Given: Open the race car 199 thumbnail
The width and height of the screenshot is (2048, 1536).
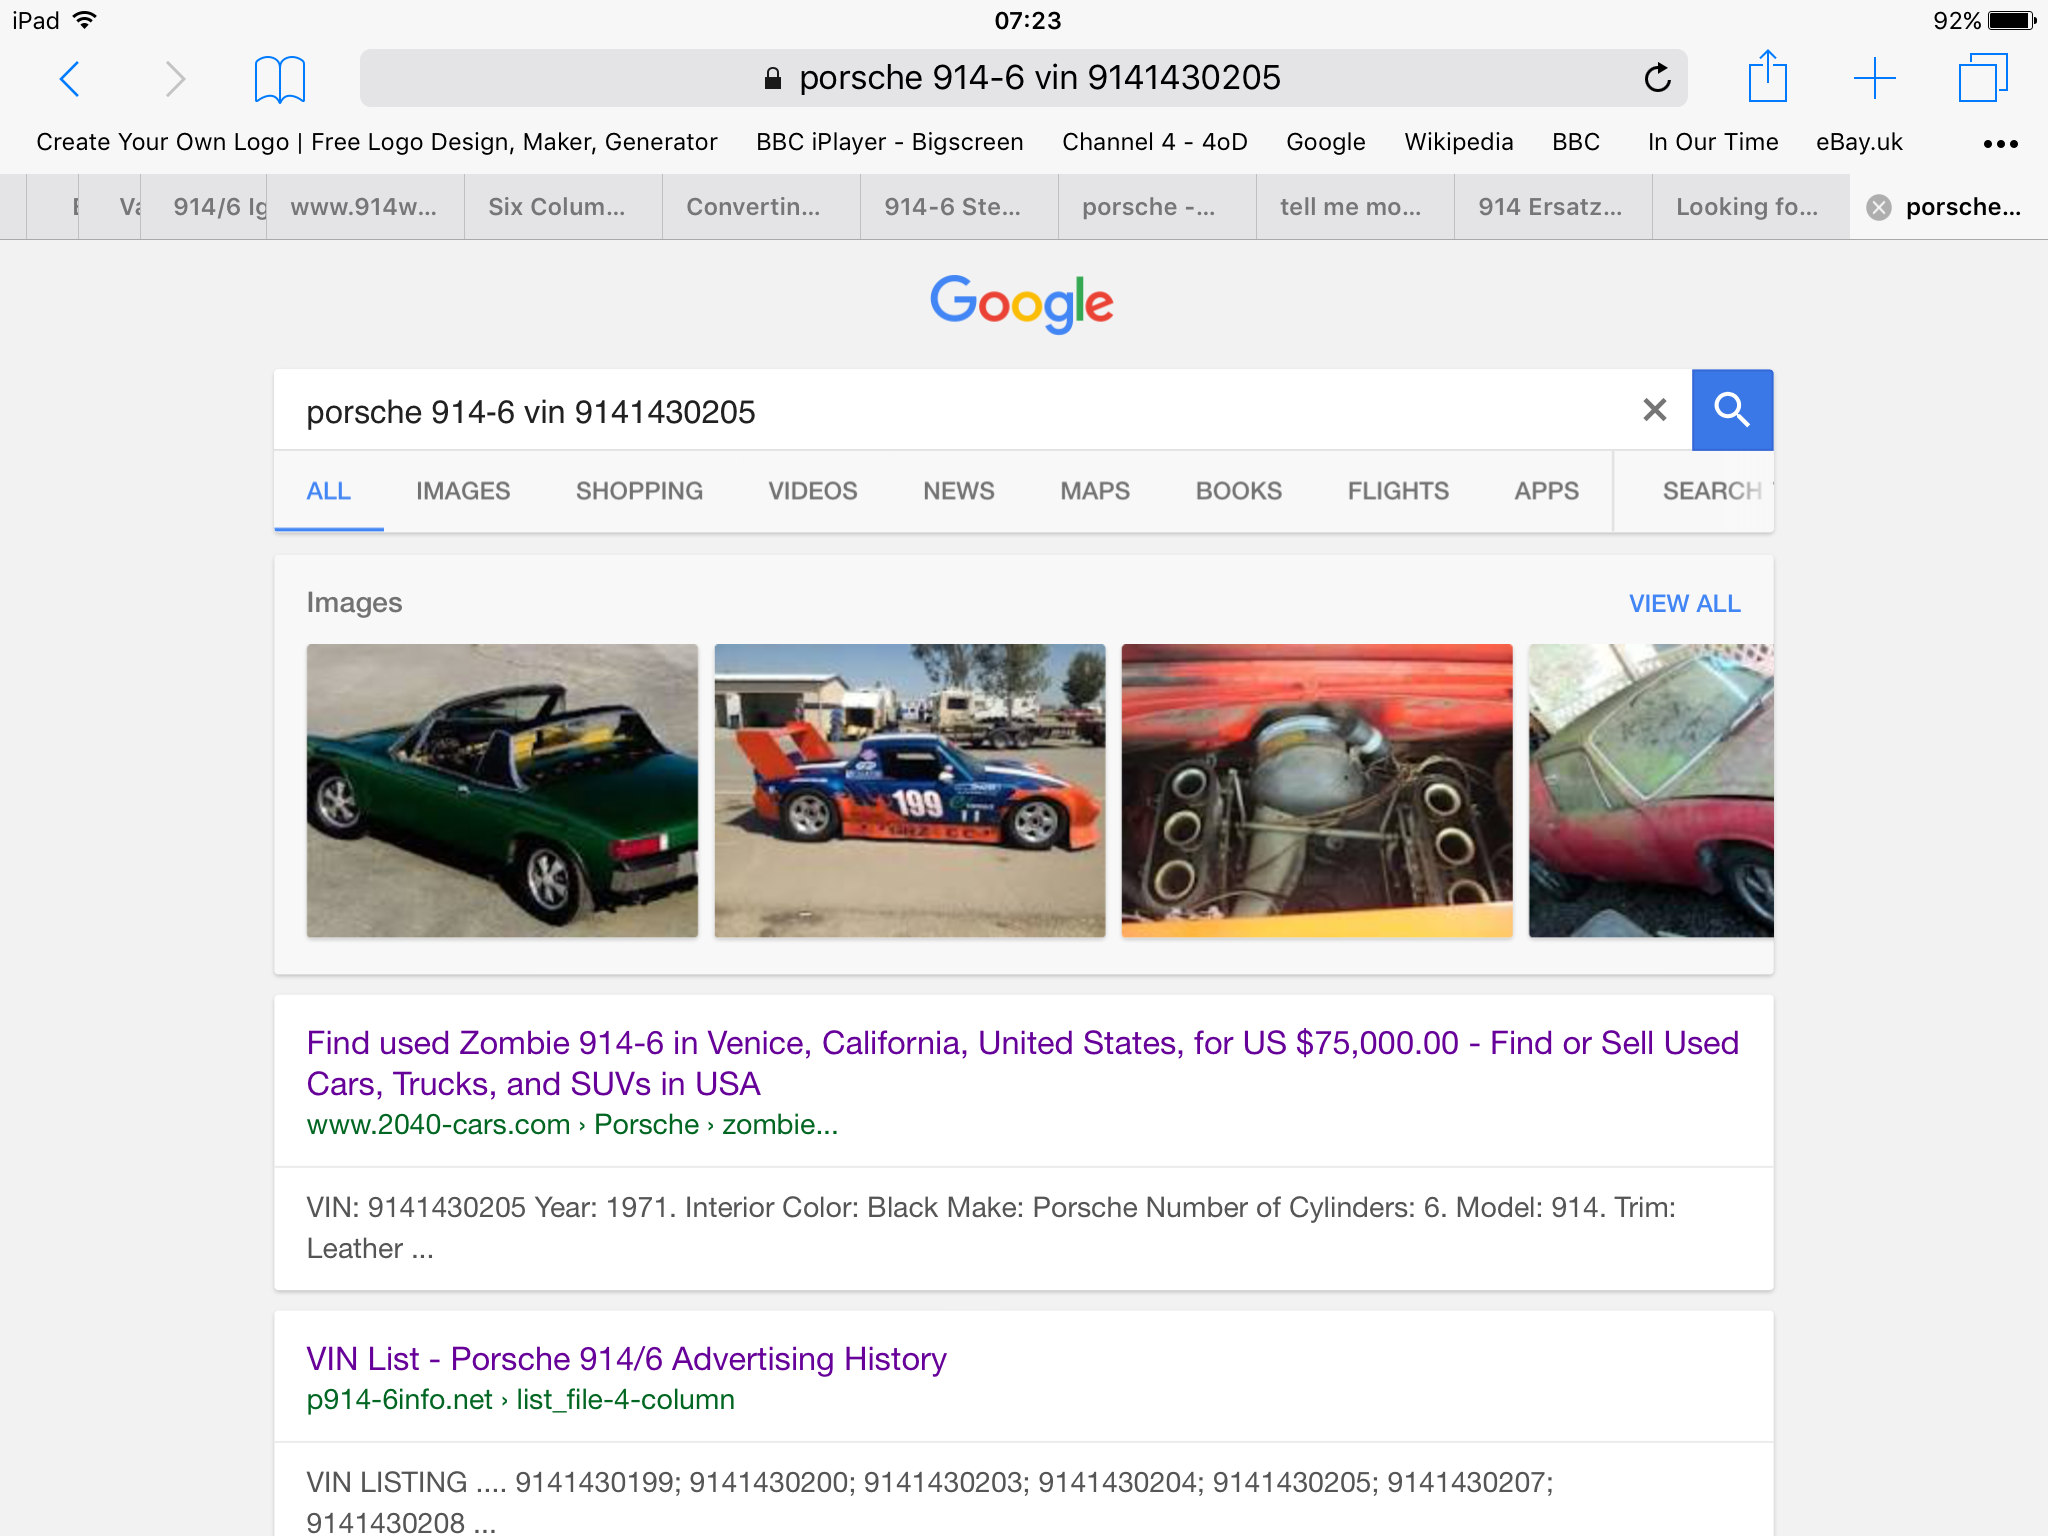Looking at the screenshot, I should pos(909,790).
